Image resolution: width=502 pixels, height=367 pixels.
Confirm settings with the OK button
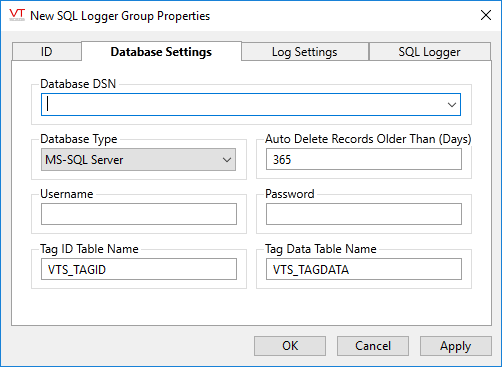(x=290, y=346)
